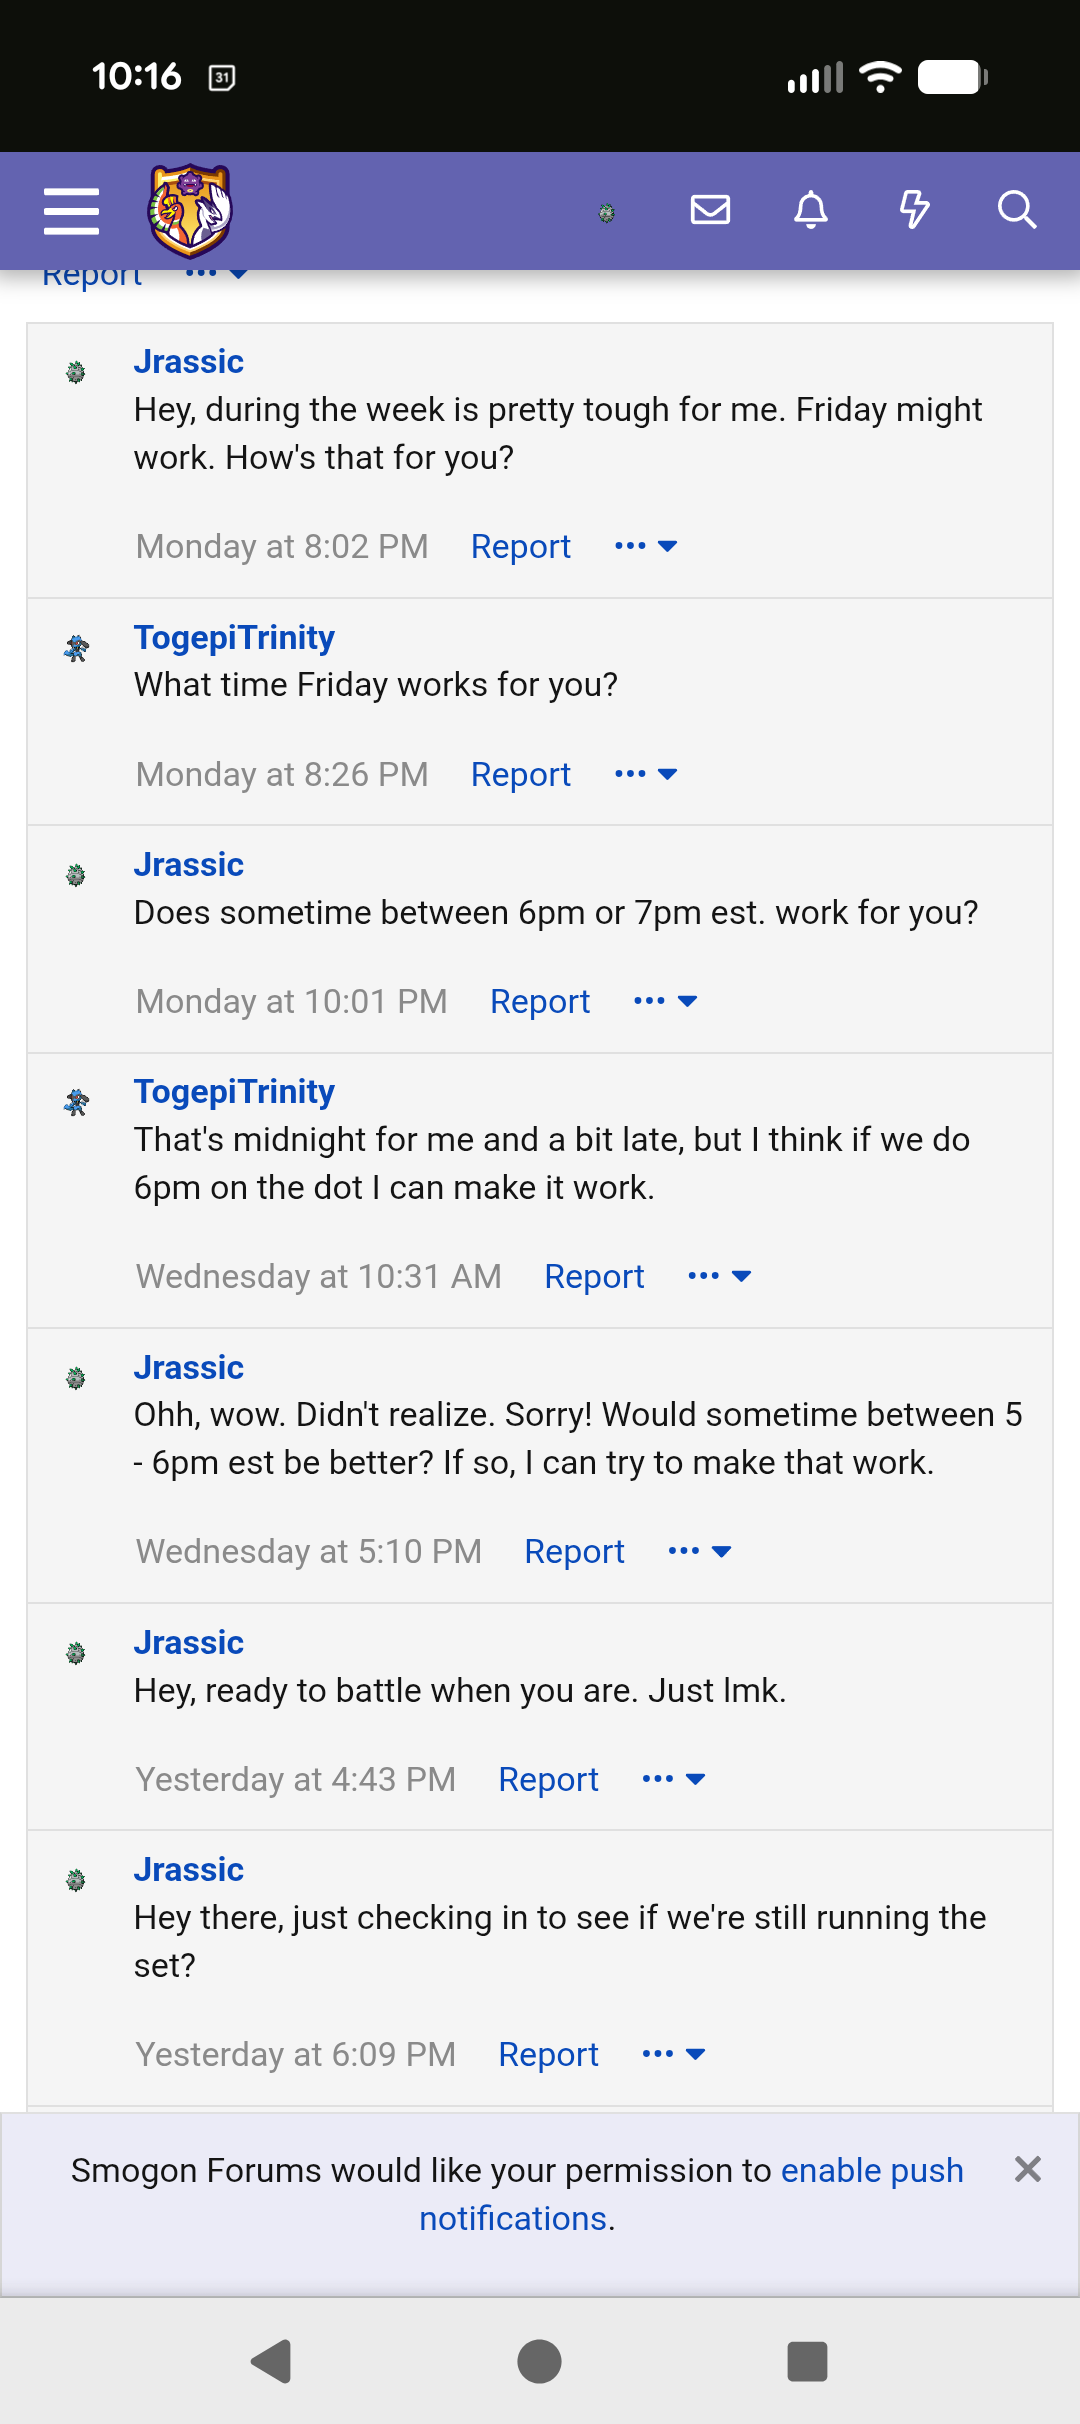The width and height of the screenshot is (1080, 2424).
Task: Open the search magnifier icon
Action: coord(1016,210)
